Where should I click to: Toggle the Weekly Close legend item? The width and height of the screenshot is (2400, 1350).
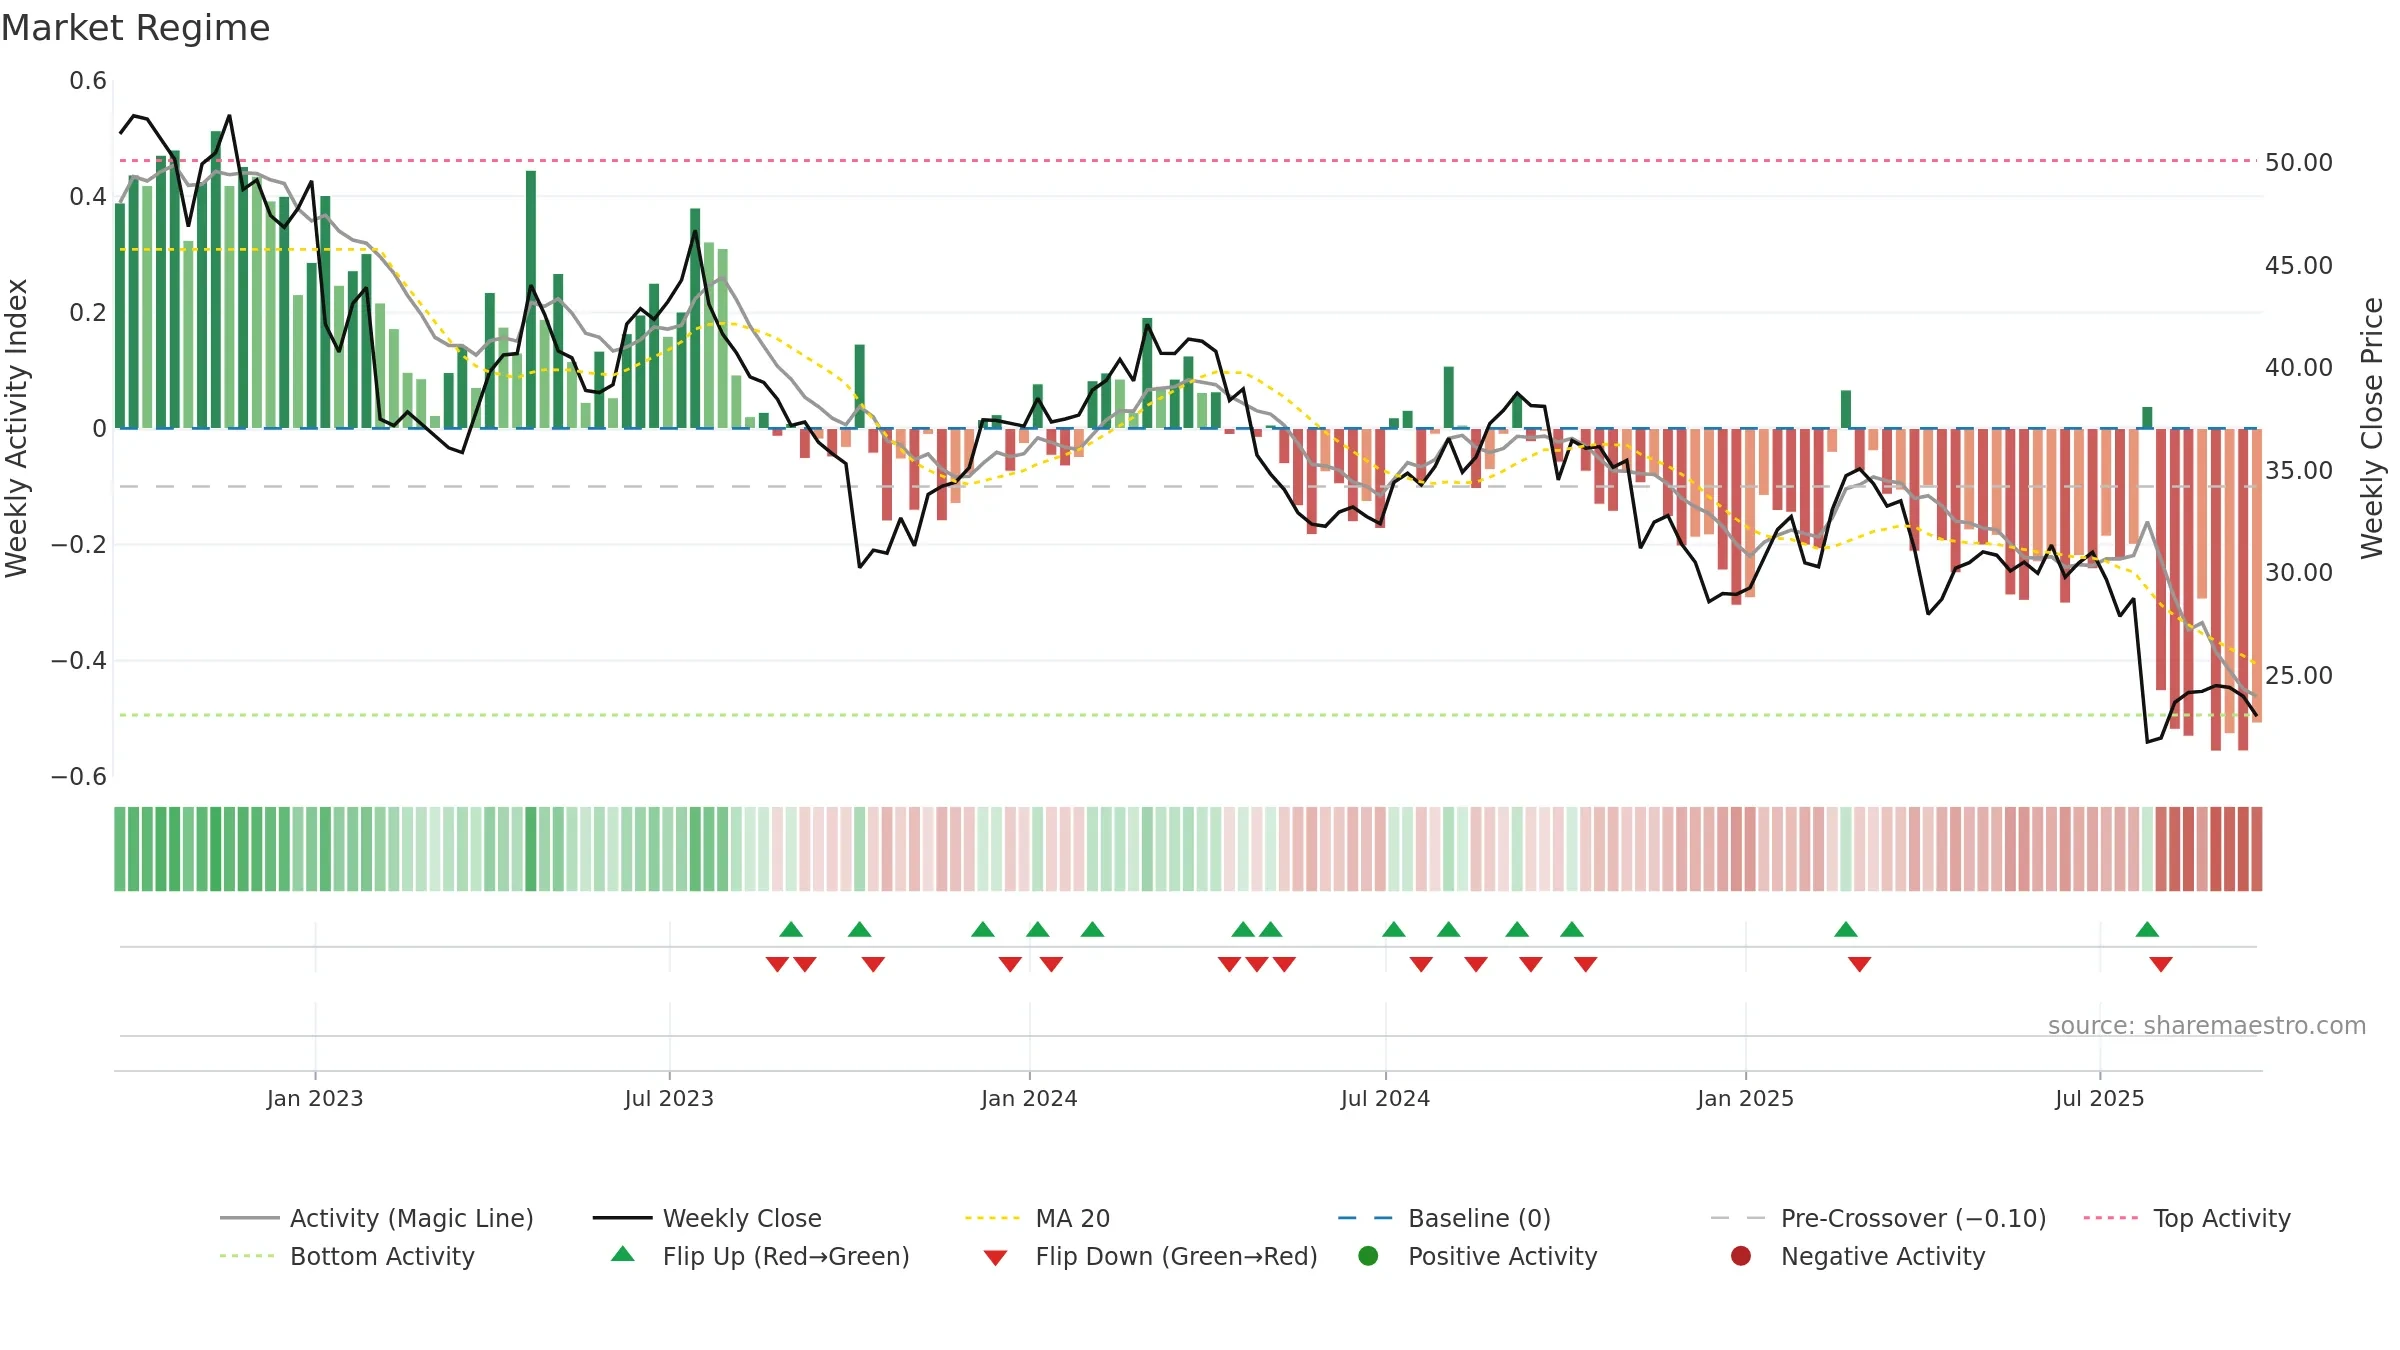pyautogui.click(x=707, y=1218)
